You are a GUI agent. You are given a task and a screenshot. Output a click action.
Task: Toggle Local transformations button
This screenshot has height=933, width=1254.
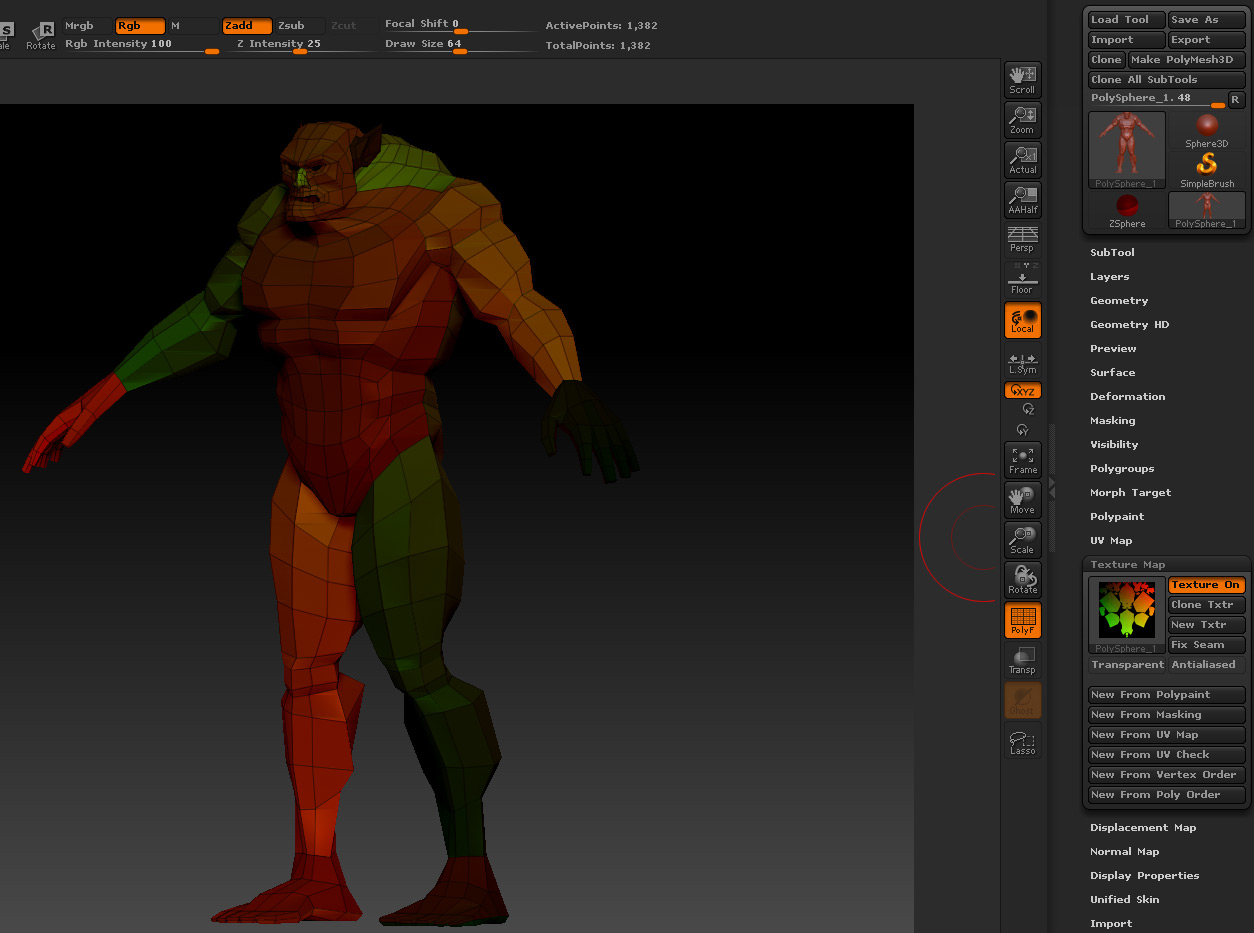click(x=1022, y=320)
